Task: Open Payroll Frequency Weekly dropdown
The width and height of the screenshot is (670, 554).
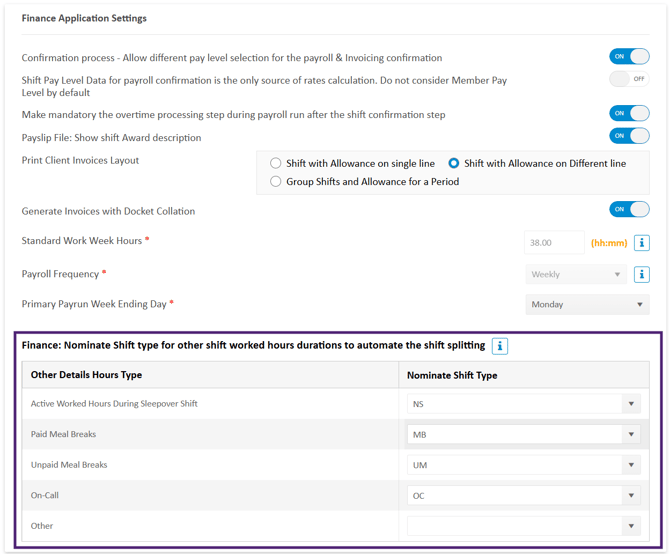Action: 576,274
